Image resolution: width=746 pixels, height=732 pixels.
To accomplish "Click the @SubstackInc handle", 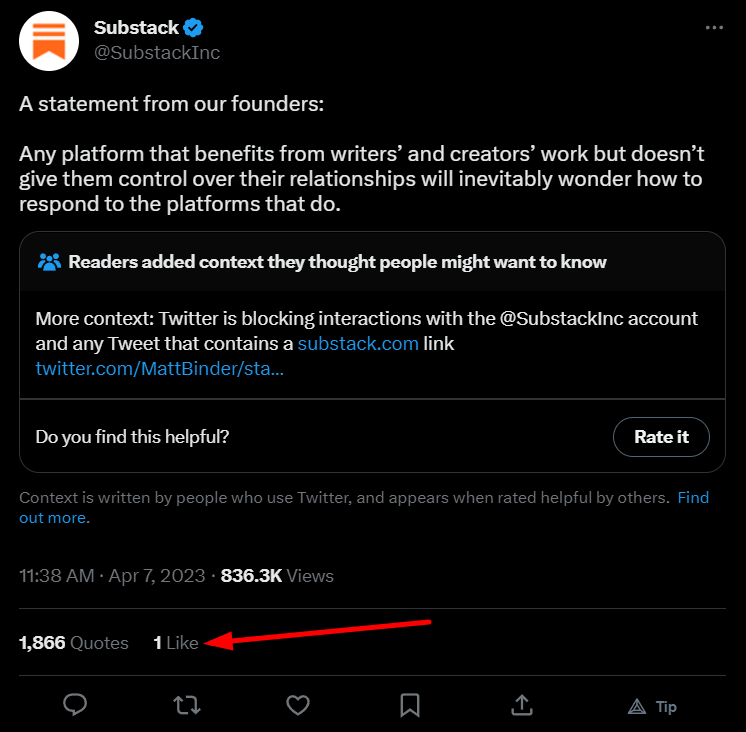I will tap(156, 53).
